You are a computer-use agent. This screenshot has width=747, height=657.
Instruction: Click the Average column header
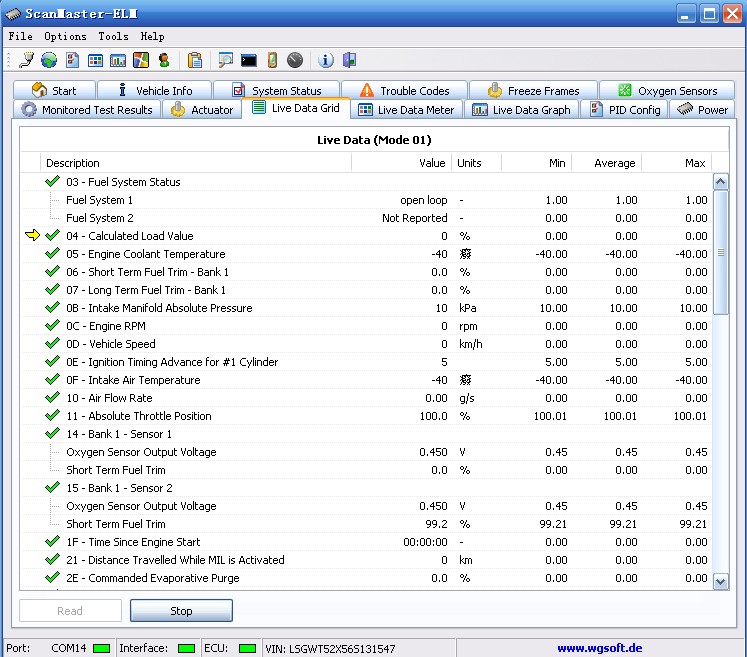[x=606, y=163]
